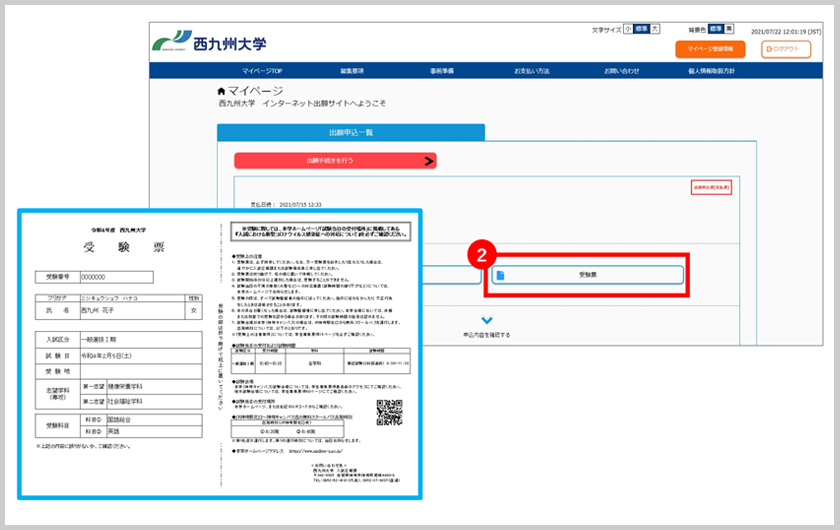The height and width of the screenshot is (530, 840).
Task: Click the 西九州大学 logo
Action: point(209,42)
